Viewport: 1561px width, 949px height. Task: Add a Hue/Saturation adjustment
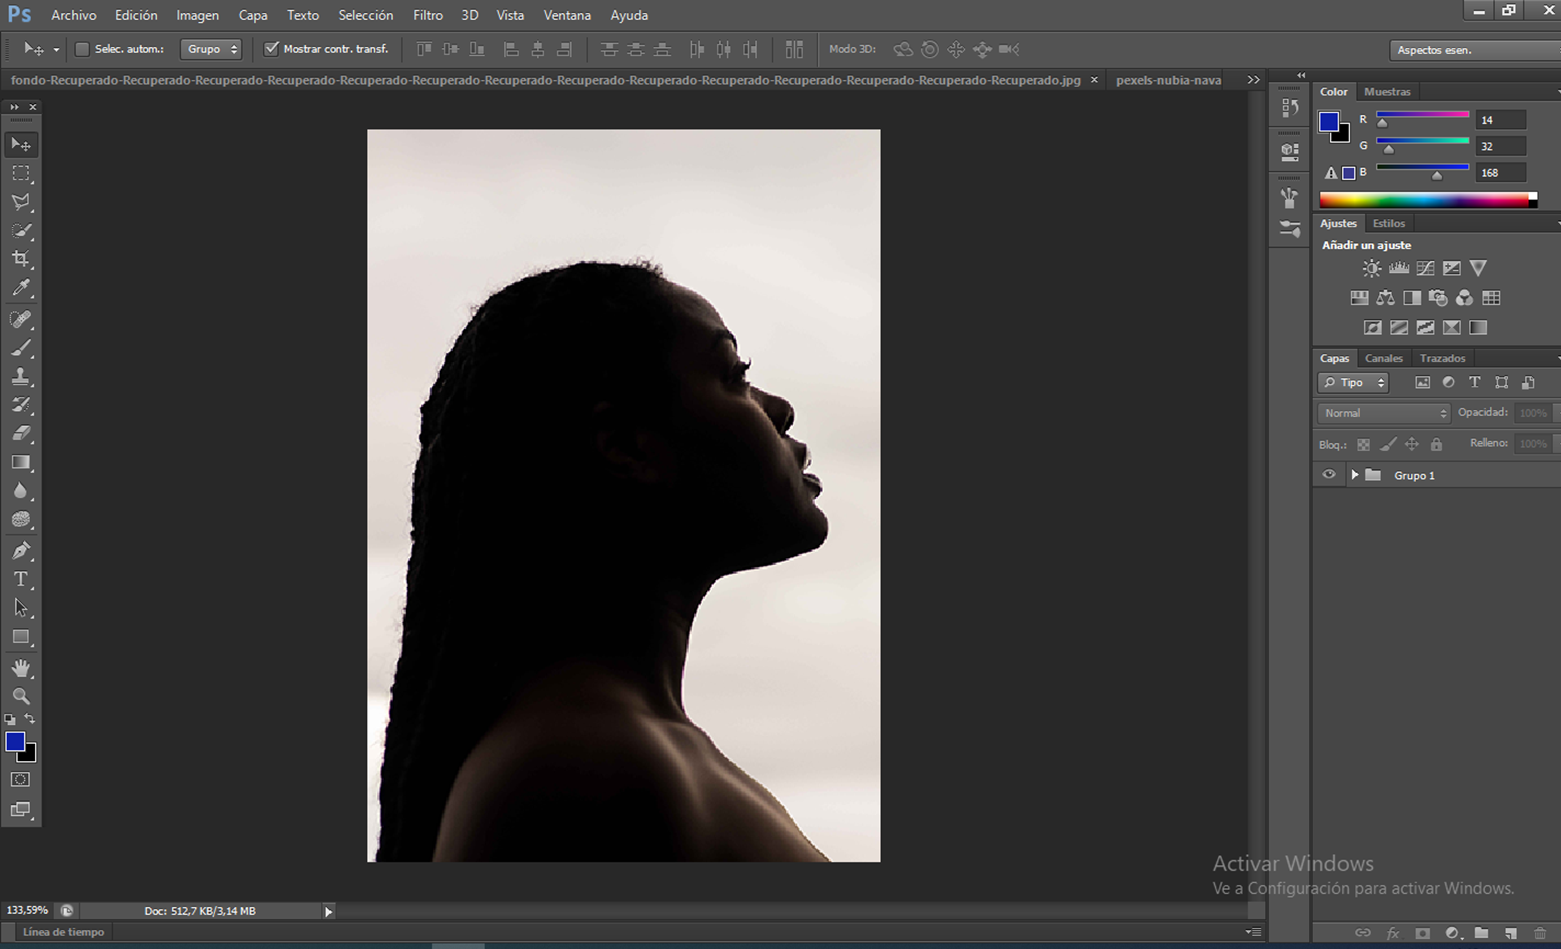pyautogui.click(x=1359, y=298)
